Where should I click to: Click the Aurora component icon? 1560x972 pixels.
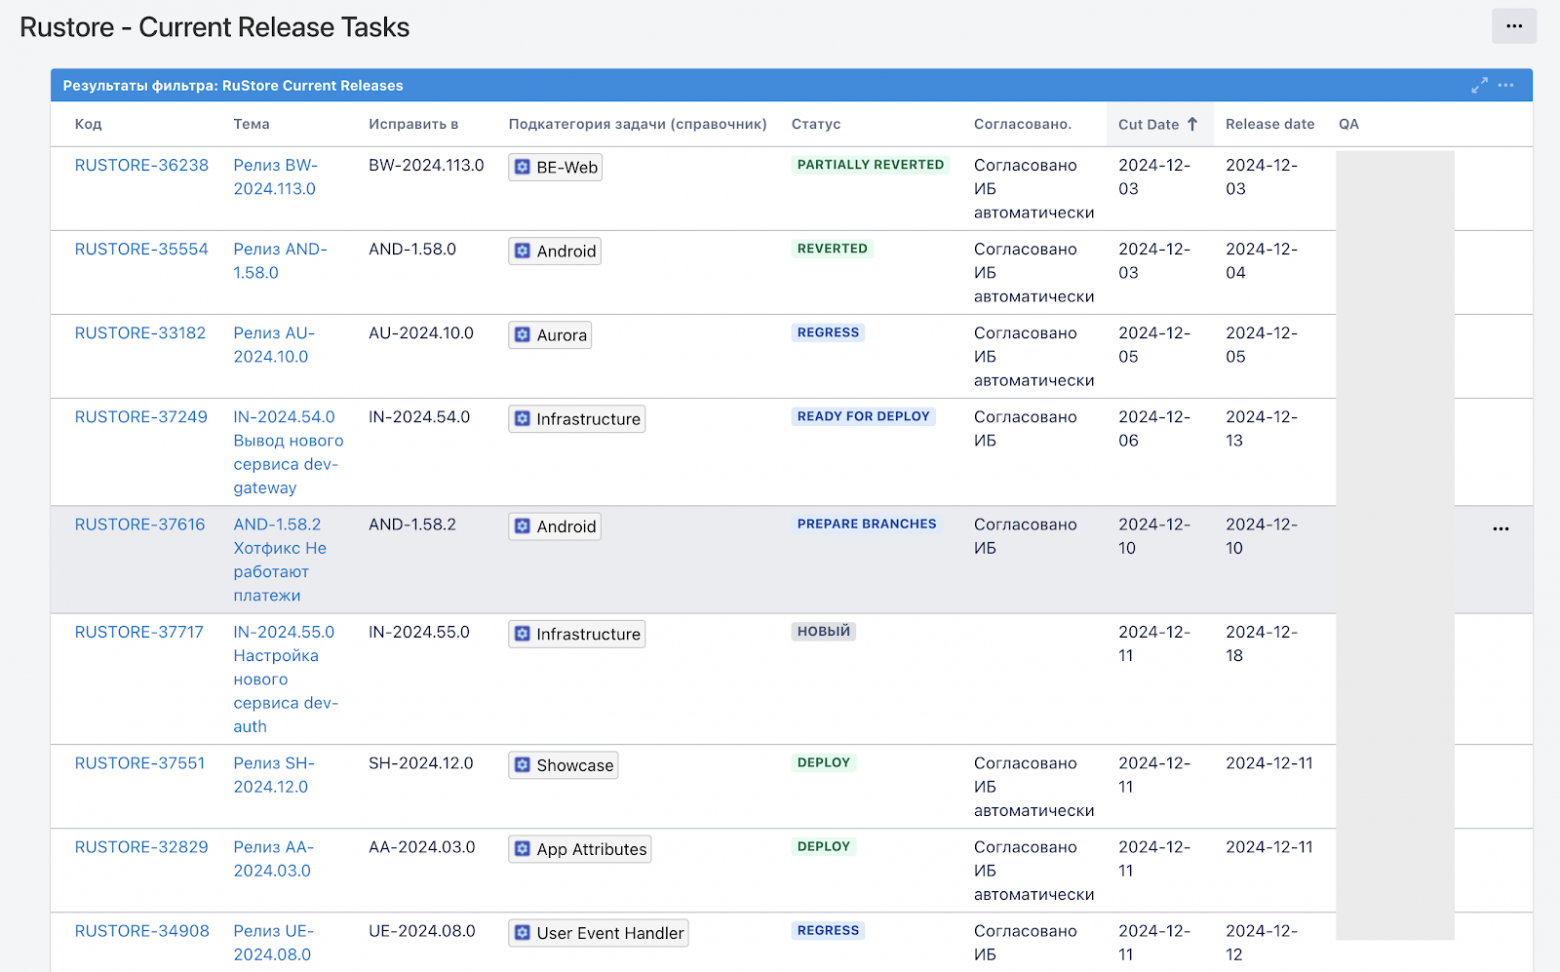(522, 335)
